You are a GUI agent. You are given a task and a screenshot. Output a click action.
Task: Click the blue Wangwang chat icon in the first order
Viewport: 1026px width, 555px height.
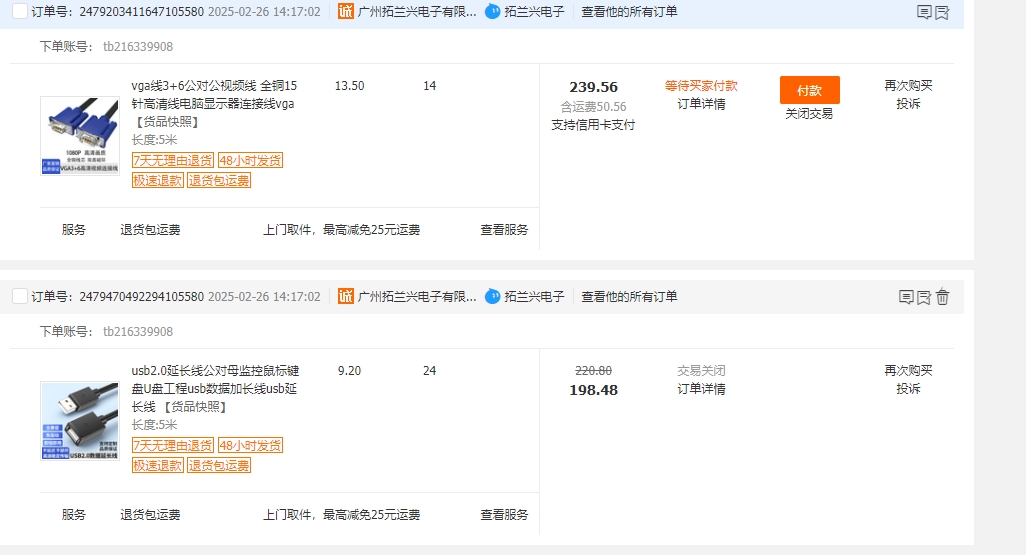tap(493, 12)
